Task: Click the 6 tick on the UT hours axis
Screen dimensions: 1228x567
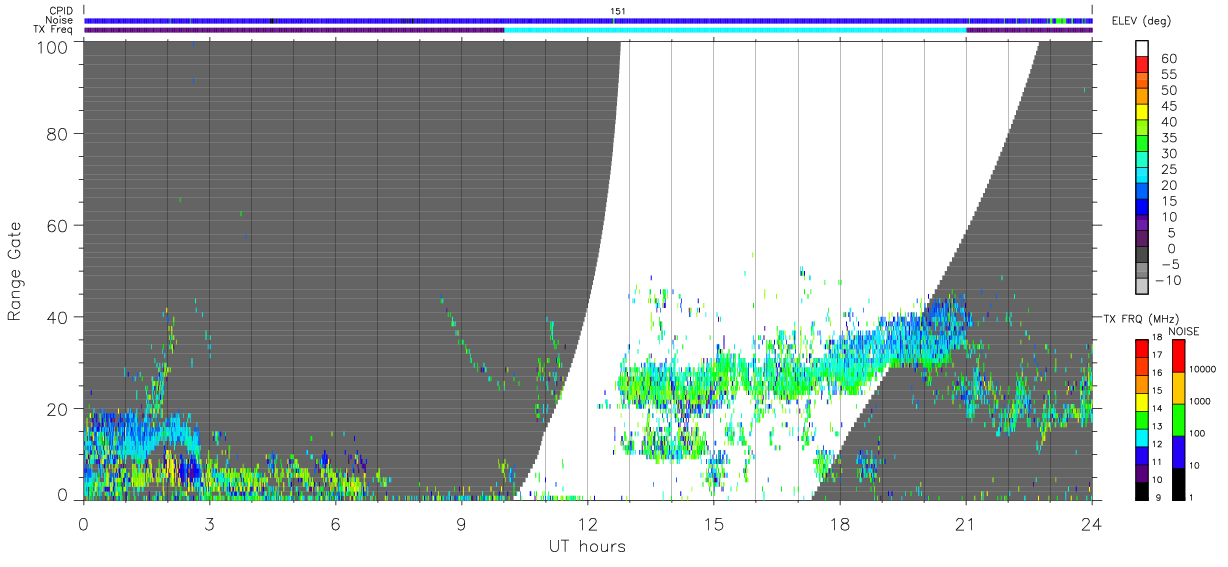Action: [335, 523]
